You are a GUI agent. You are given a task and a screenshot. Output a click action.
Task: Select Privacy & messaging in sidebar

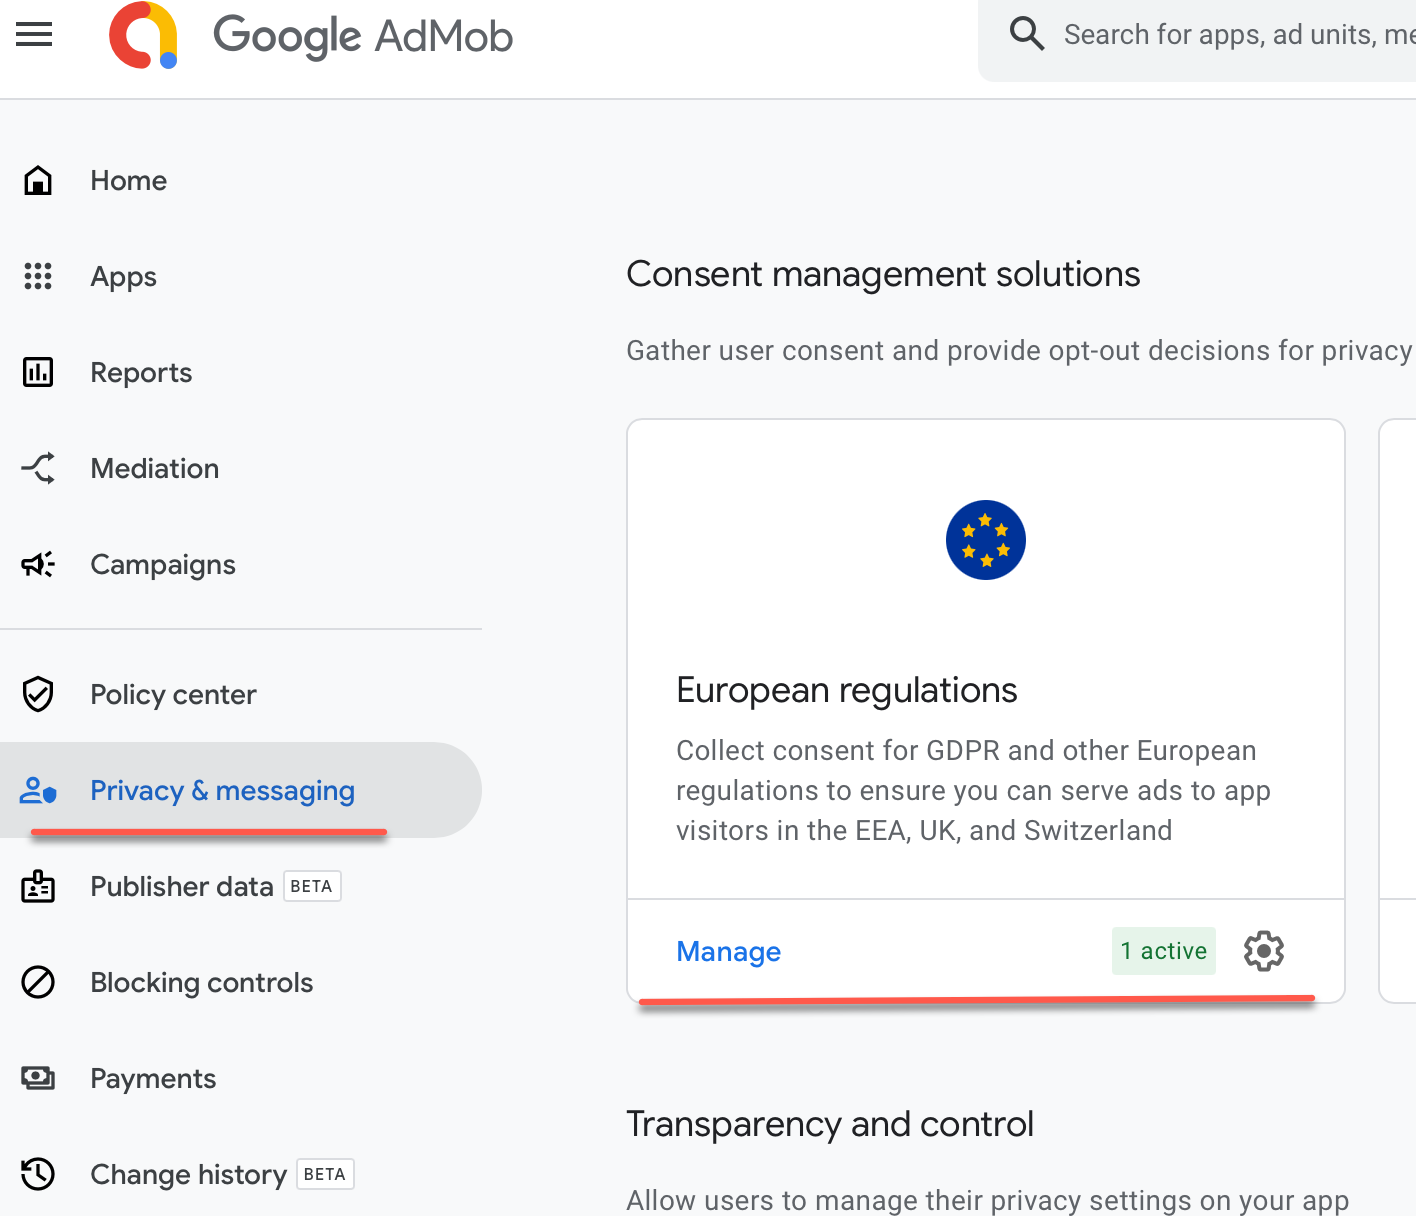tap(222, 791)
